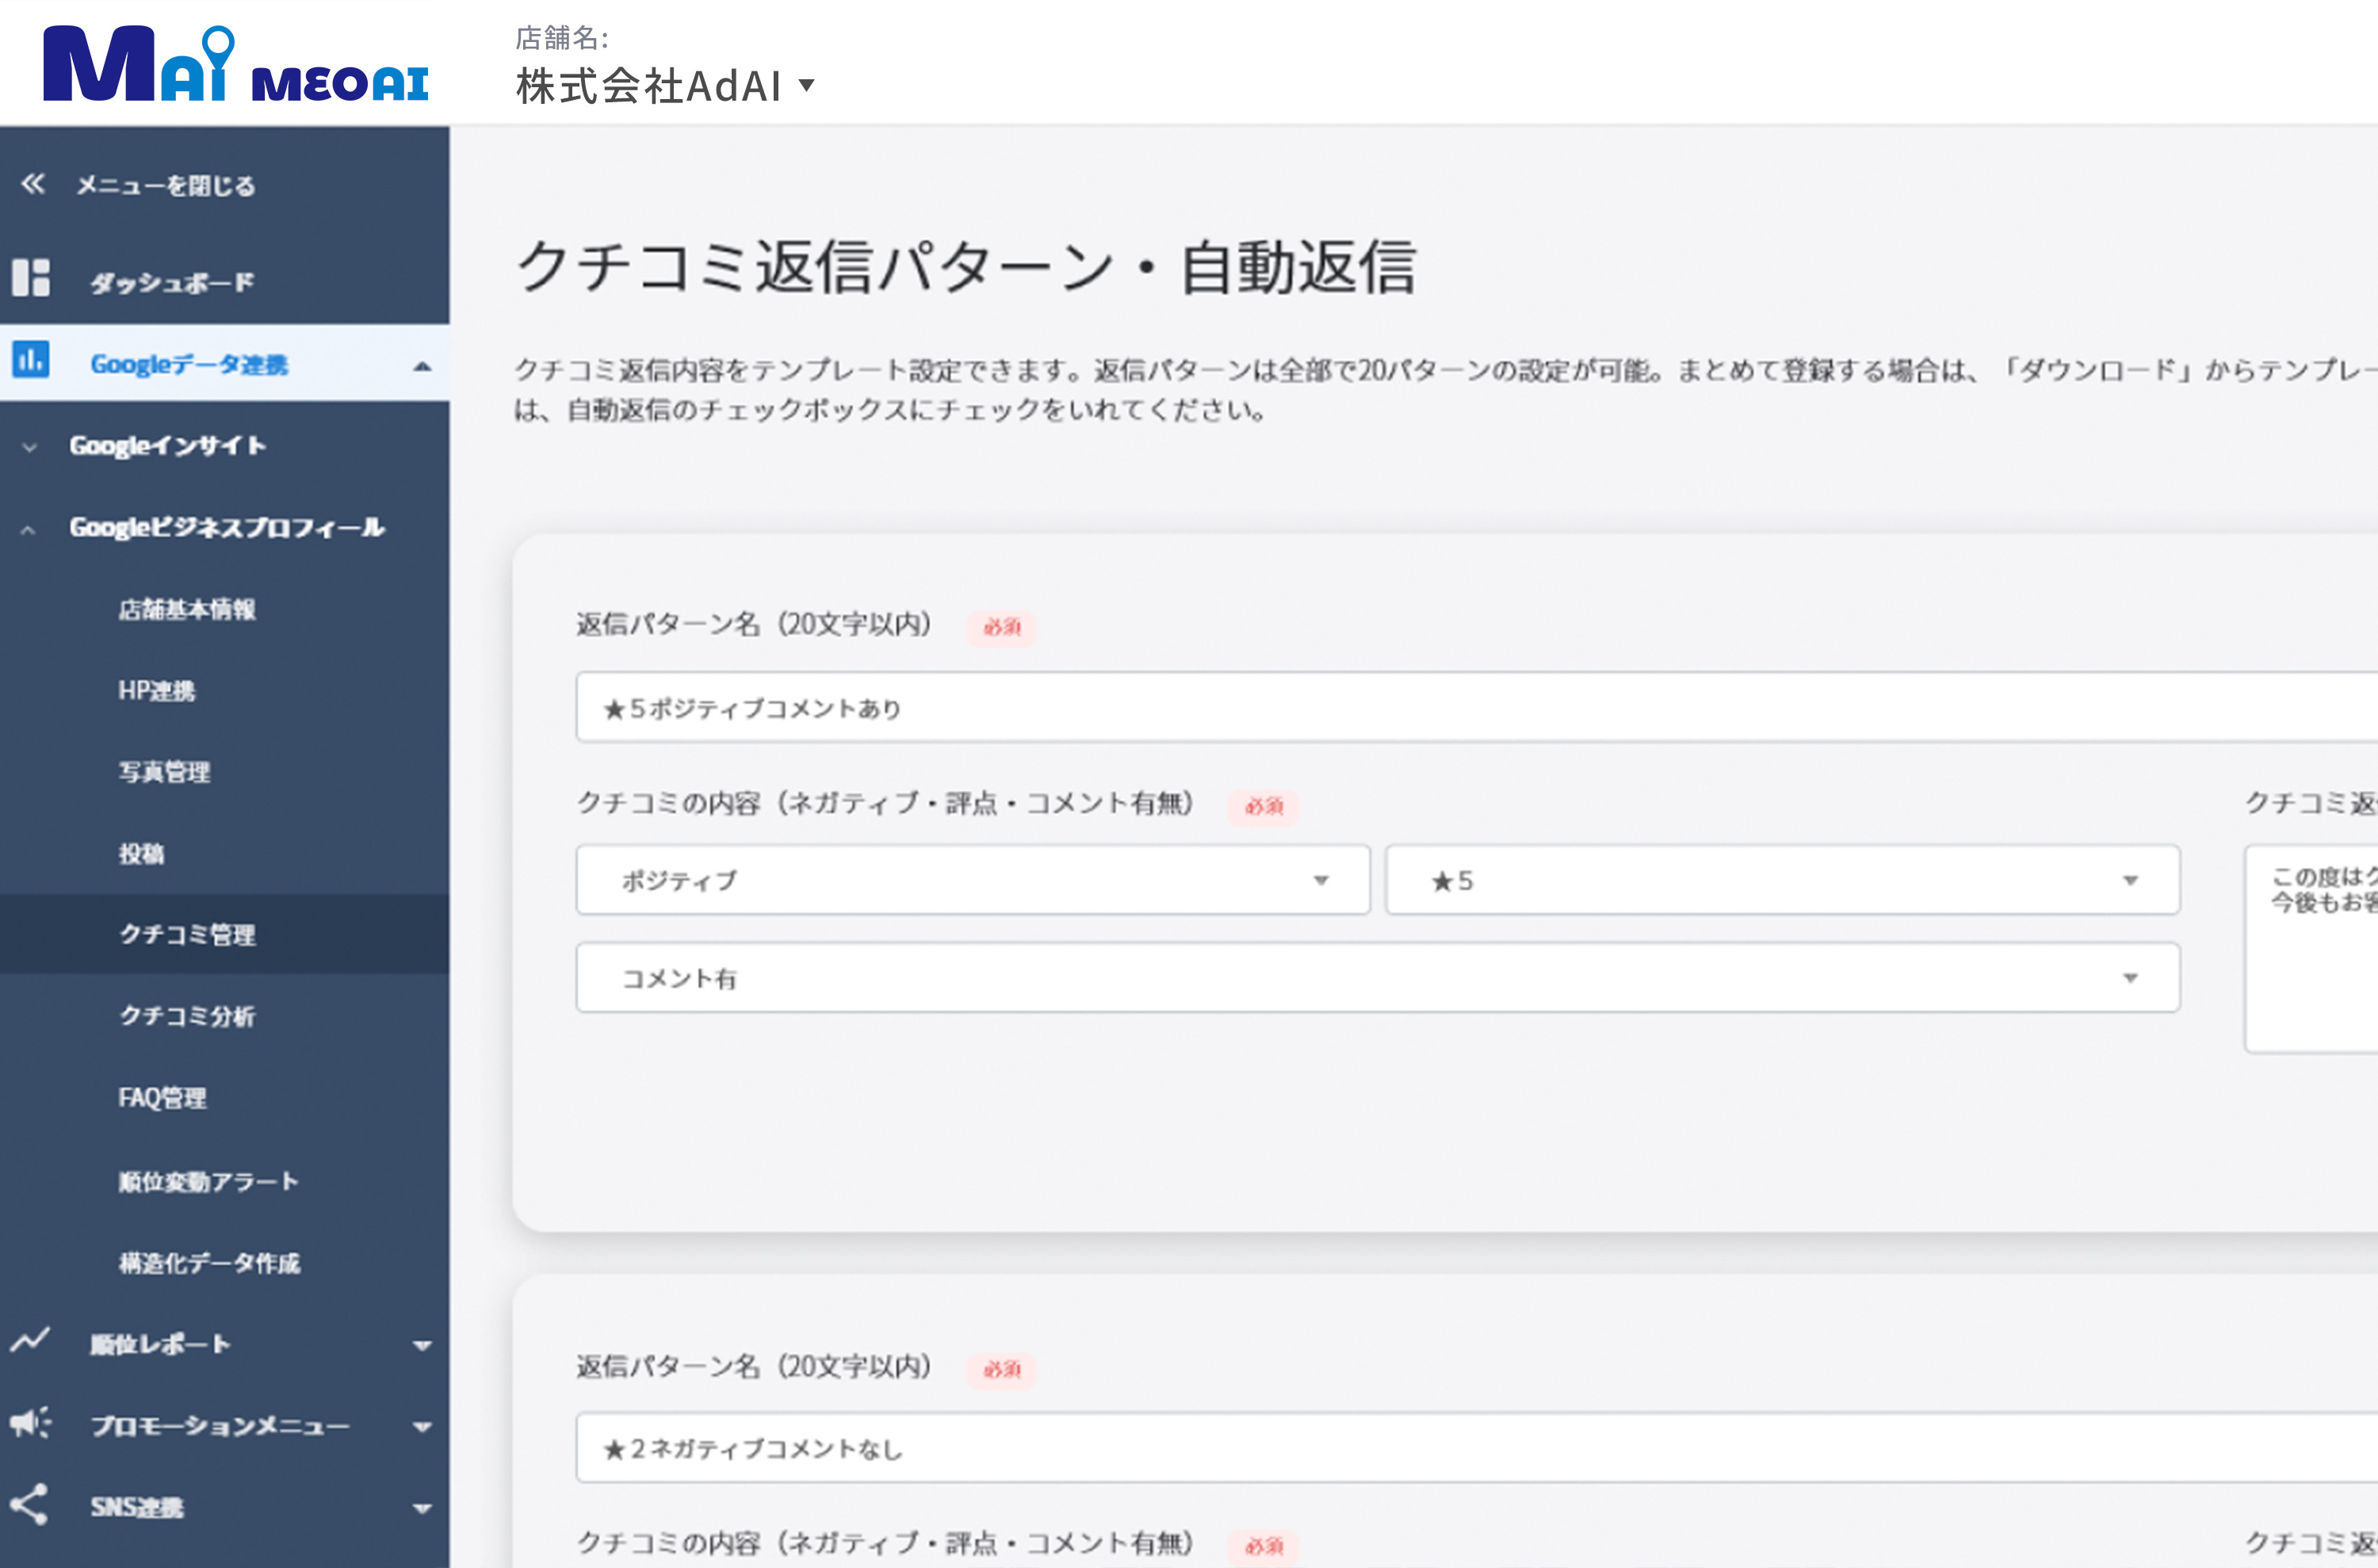The image size is (2378, 1568).
Task: Click the MEOAI logo
Action: pyautogui.click(x=236, y=64)
